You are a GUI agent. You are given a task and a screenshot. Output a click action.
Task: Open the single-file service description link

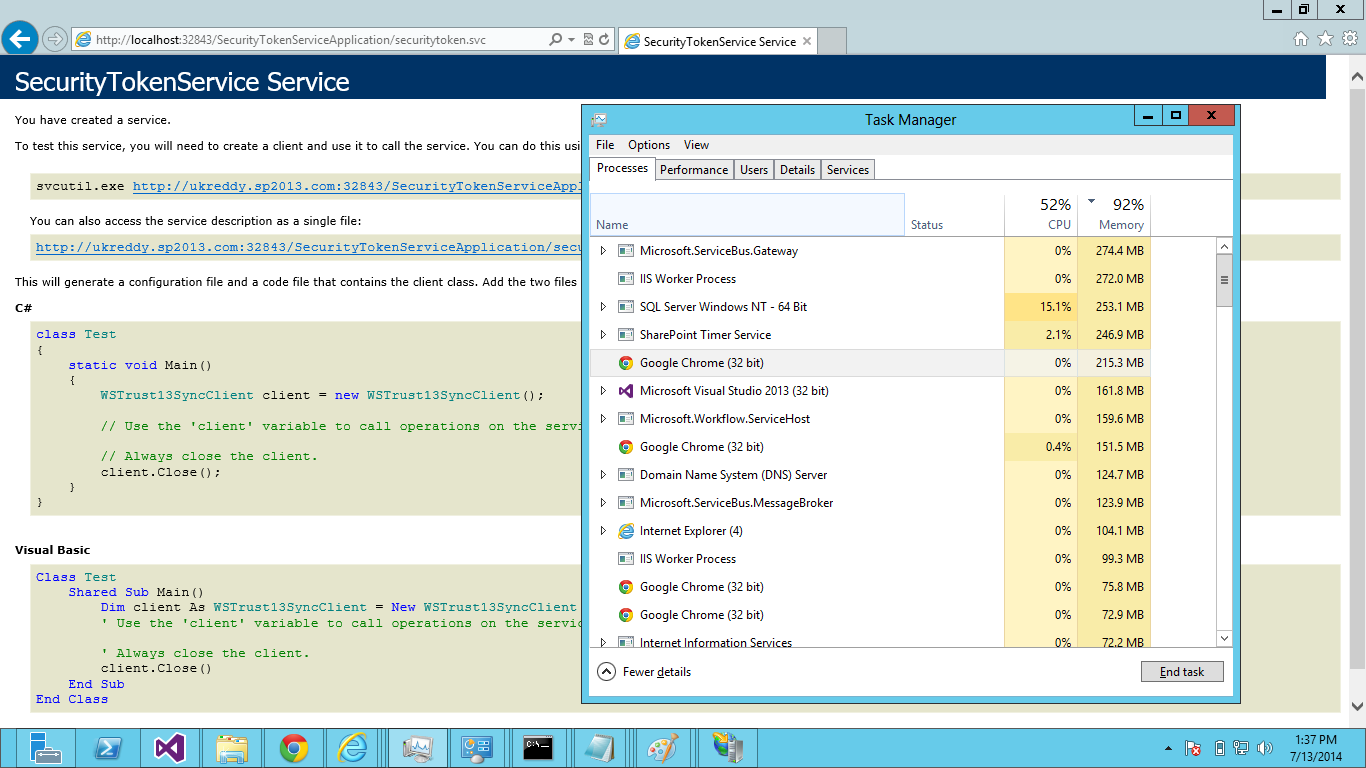coord(309,247)
